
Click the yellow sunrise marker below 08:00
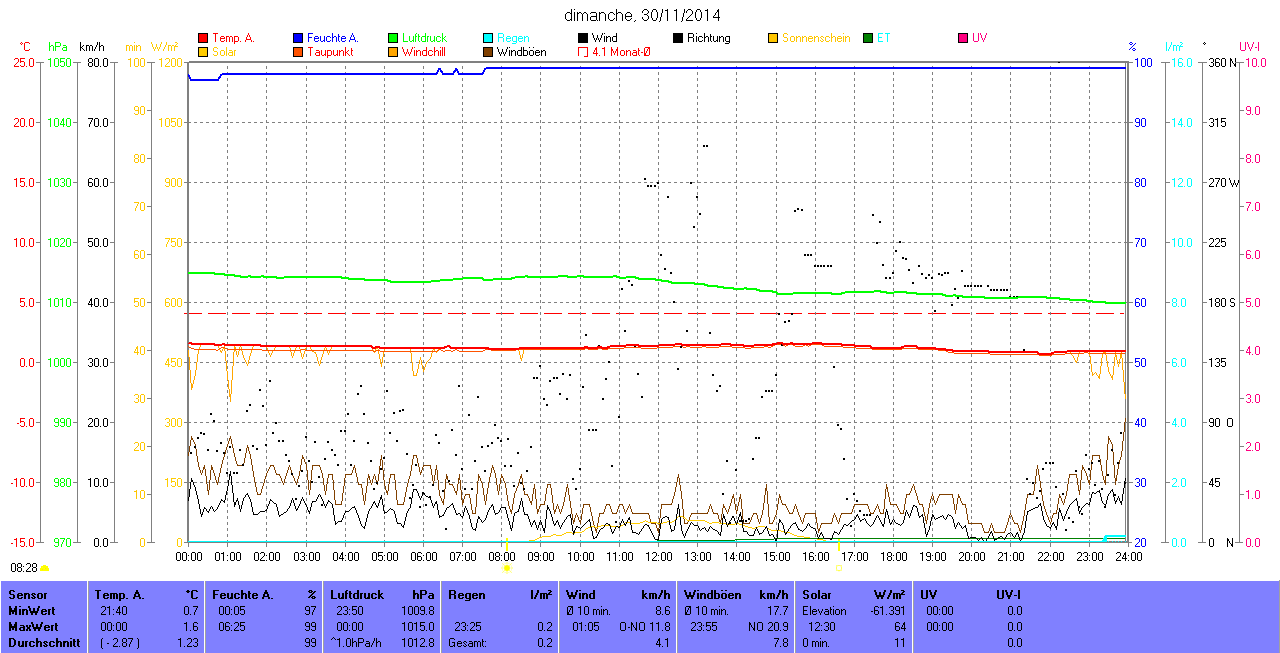click(507, 567)
